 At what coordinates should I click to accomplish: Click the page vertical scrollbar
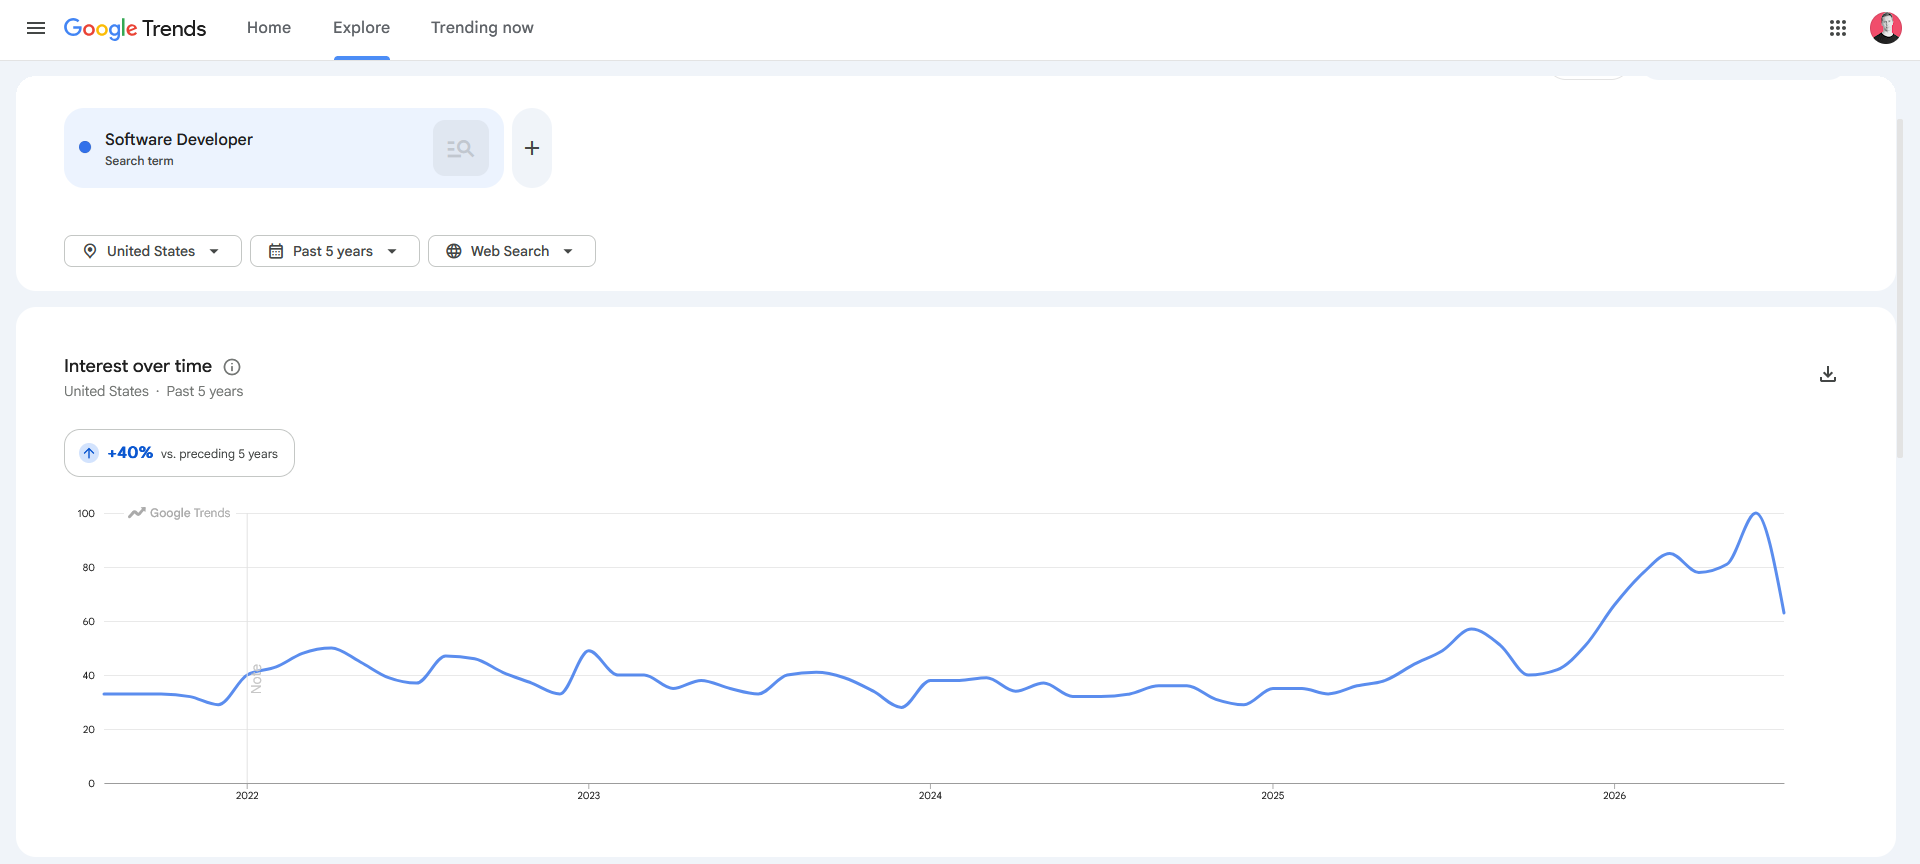(x=1900, y=290)
